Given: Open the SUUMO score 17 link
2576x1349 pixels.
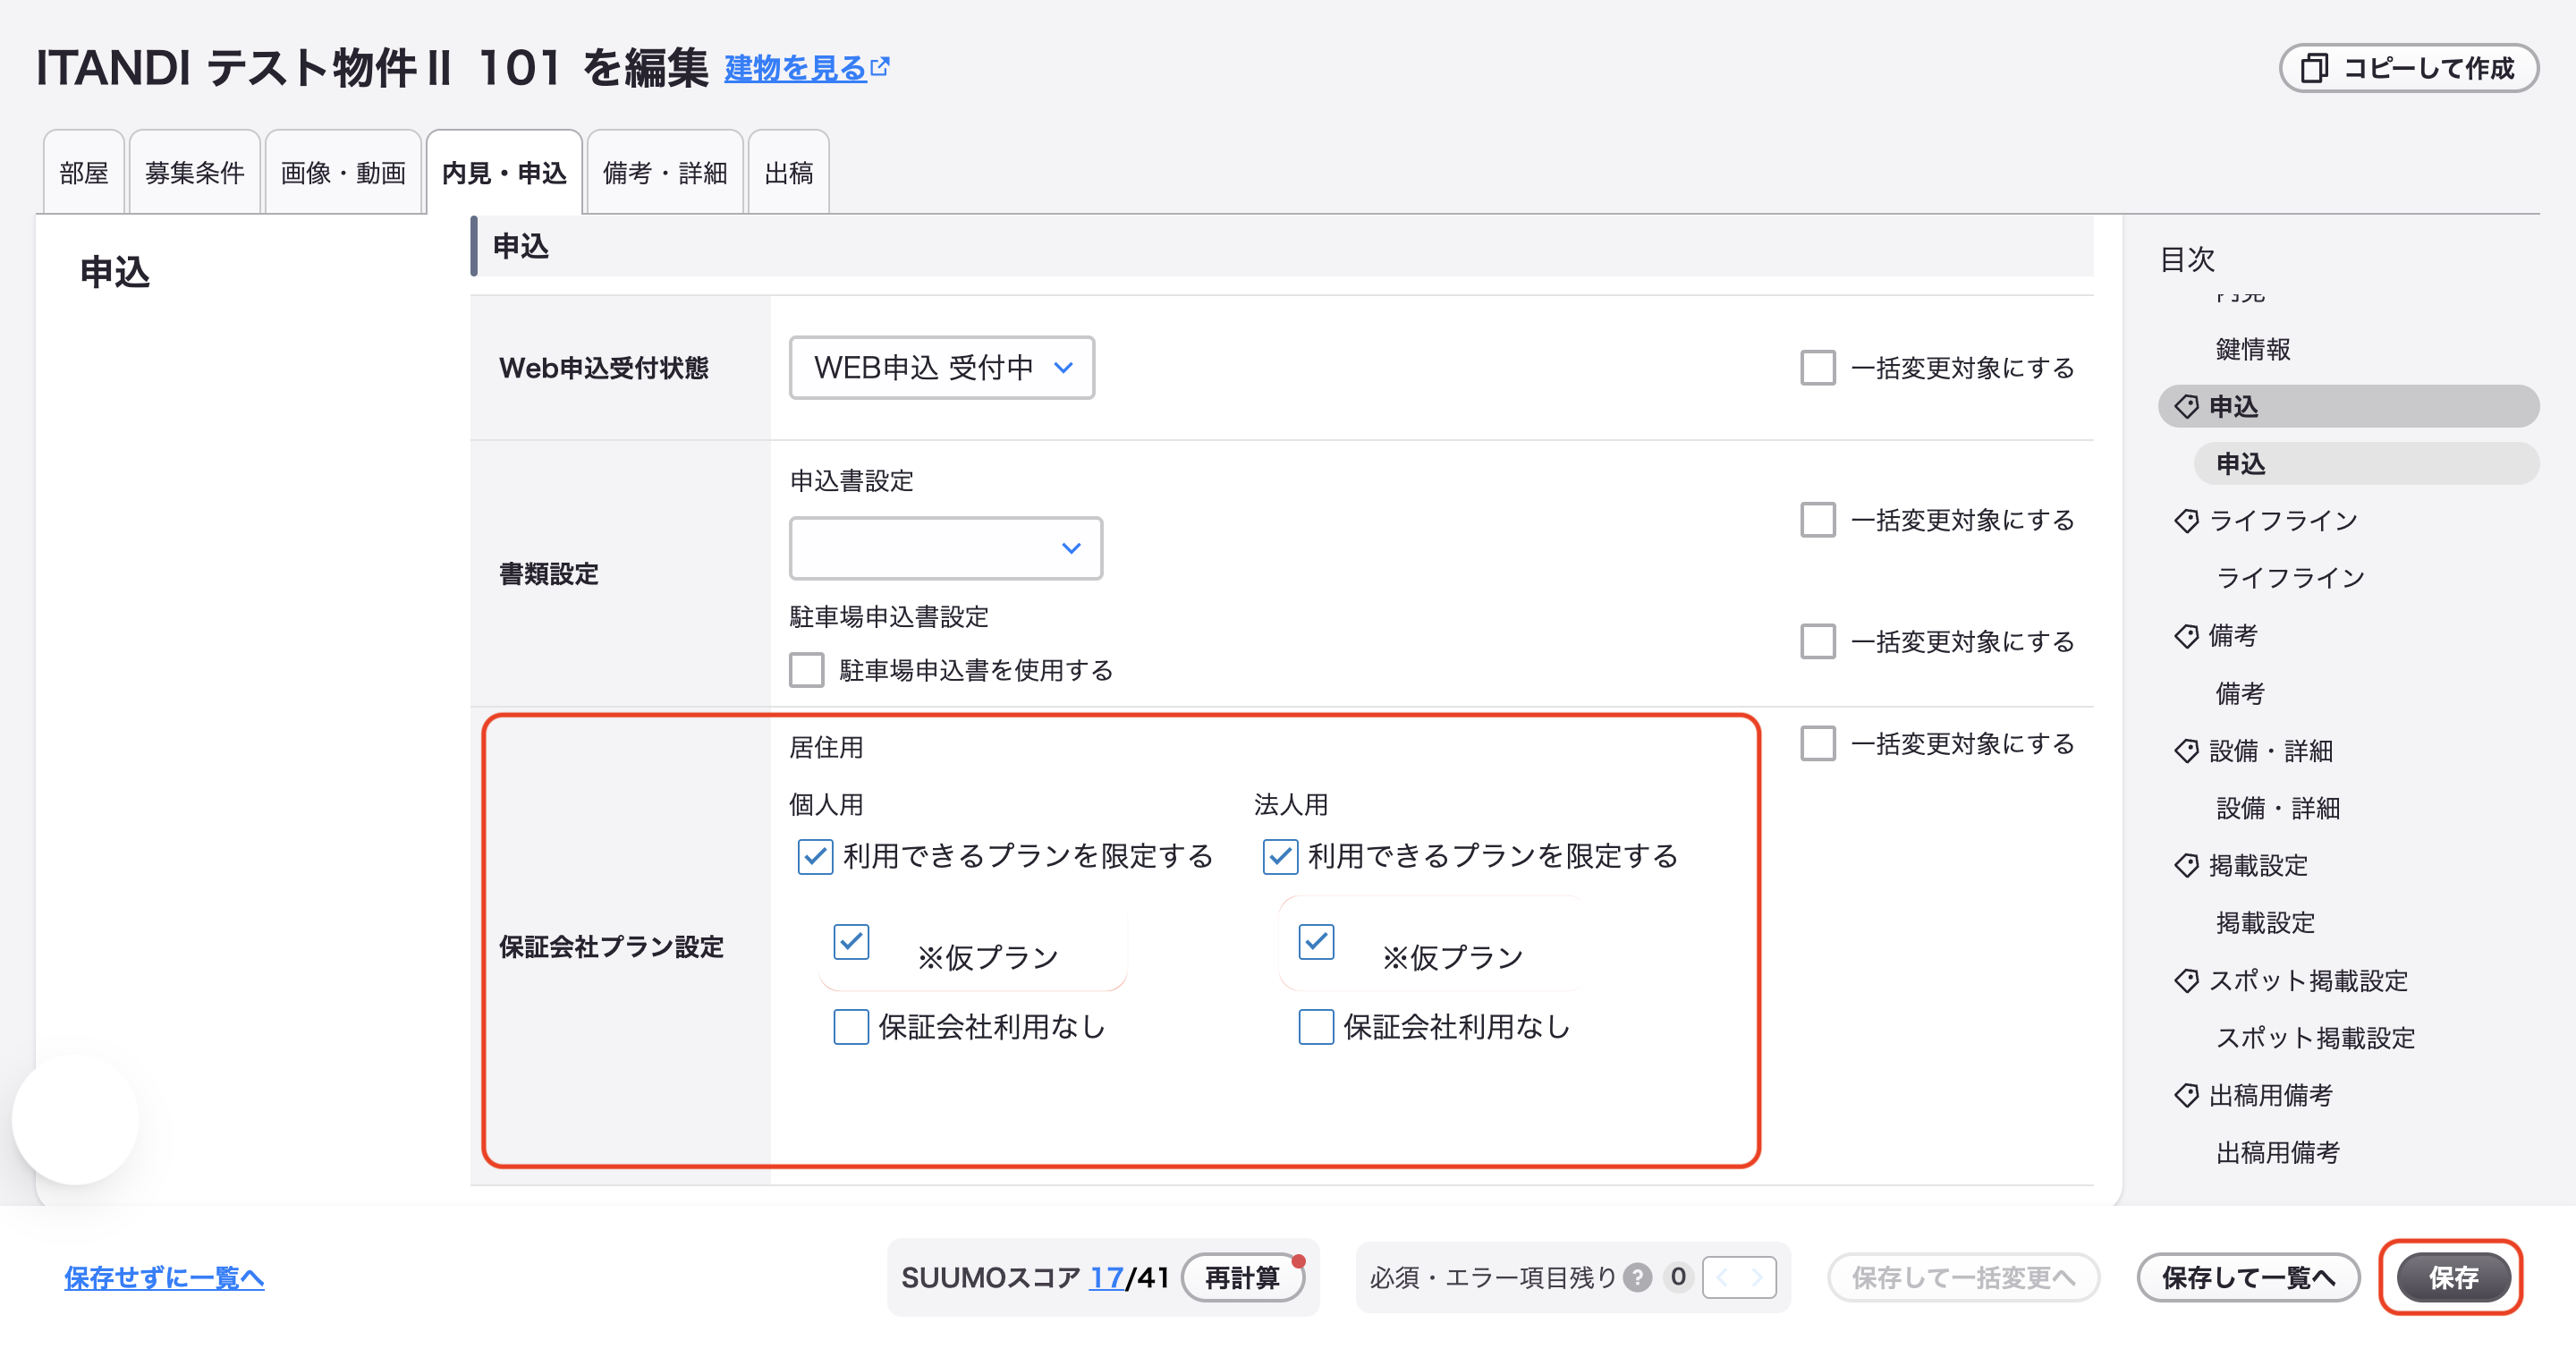Looking at the screenshot, I should 1106,1277.
